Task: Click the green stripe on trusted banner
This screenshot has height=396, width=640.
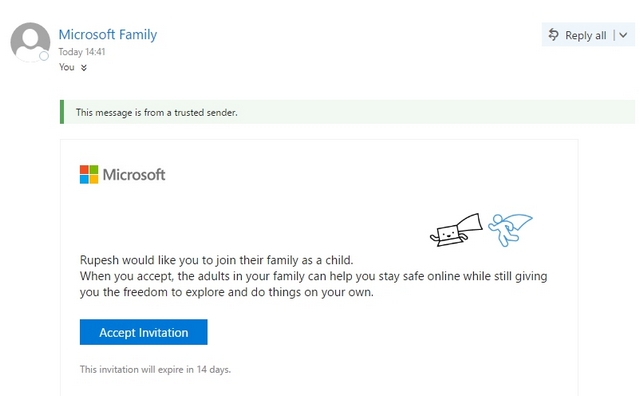Action: pyautogui.click(x=62, y=112)
